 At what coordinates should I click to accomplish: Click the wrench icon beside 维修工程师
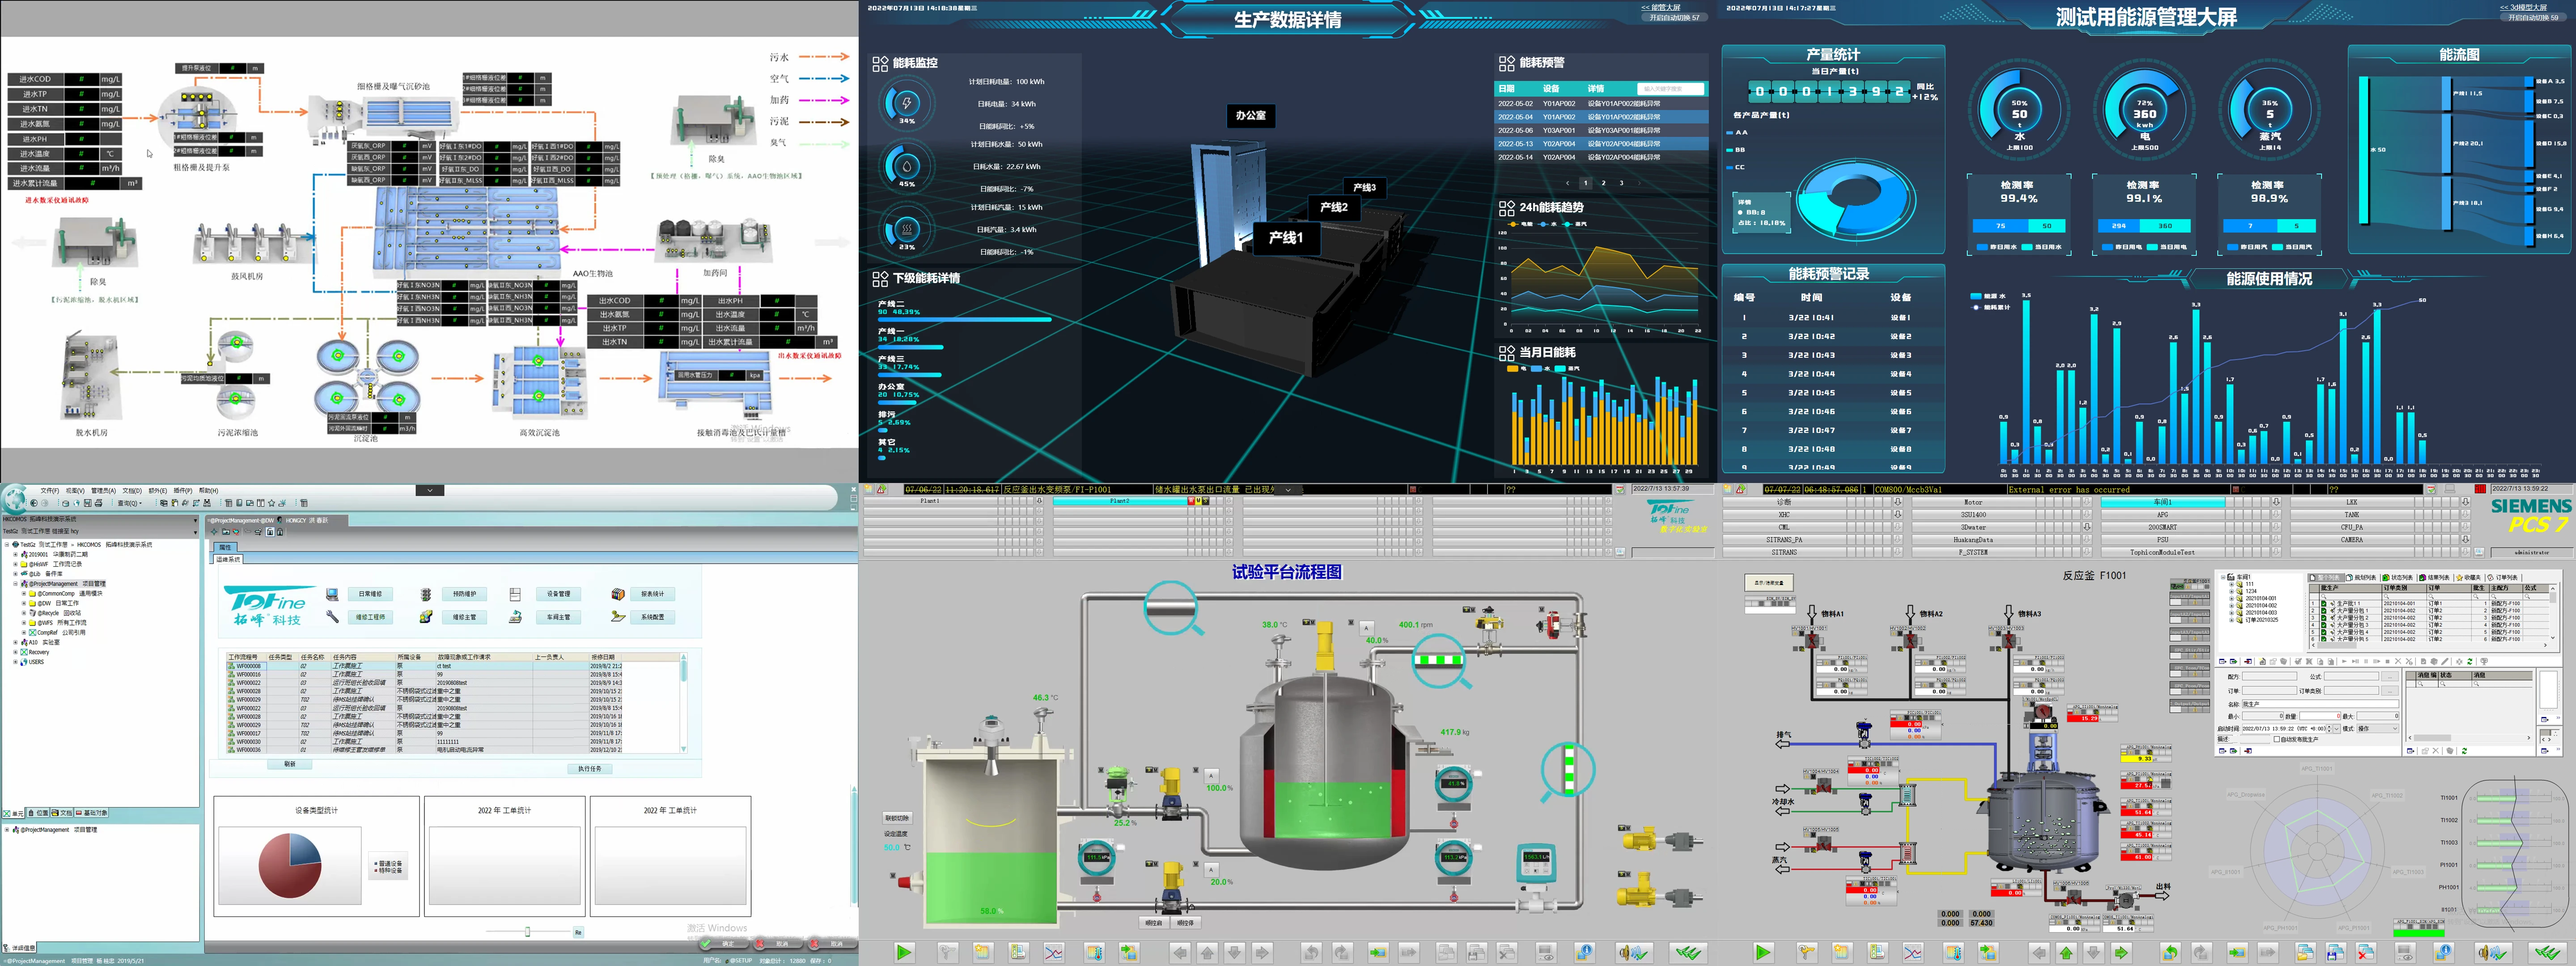coord(332,617)
